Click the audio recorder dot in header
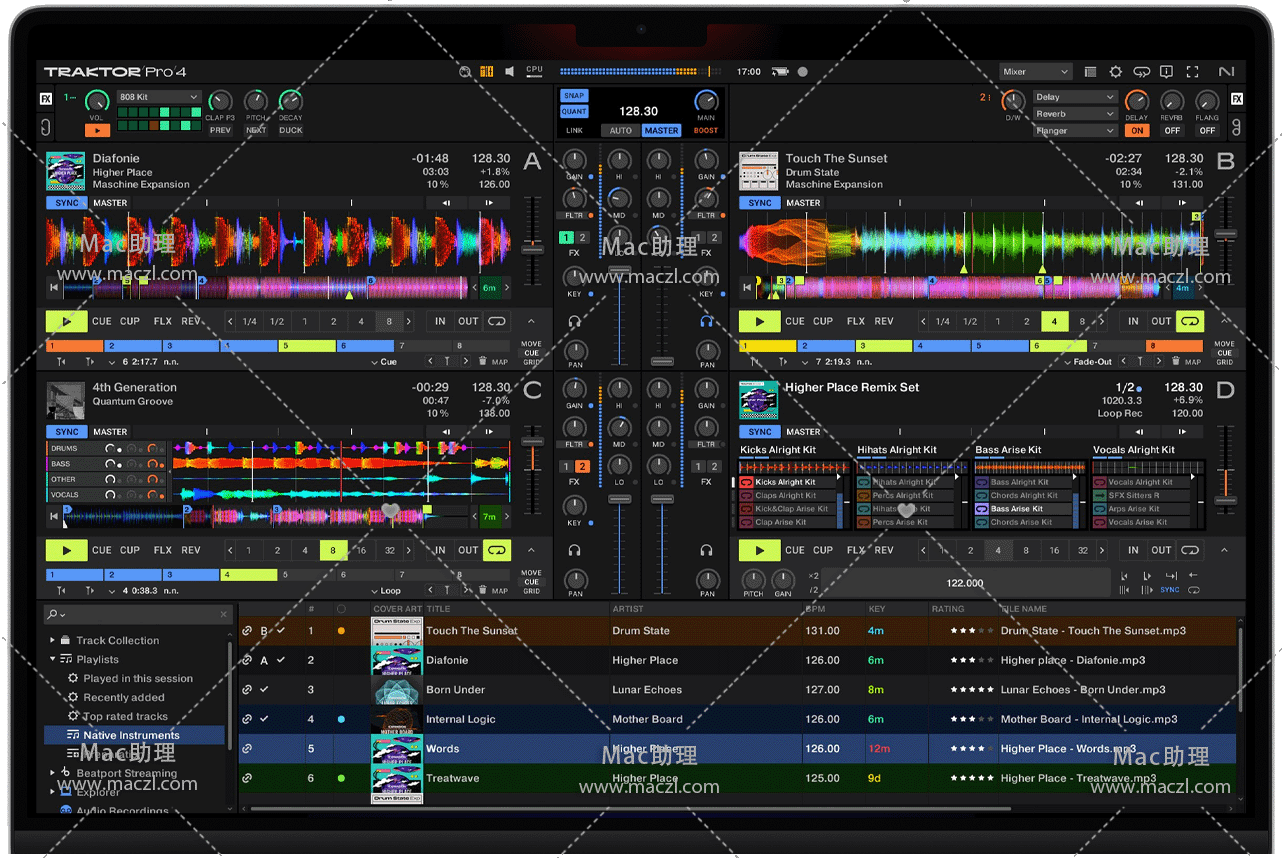Image resolution: width=1282 pixels, height=858 pixels. coord(802,72)
